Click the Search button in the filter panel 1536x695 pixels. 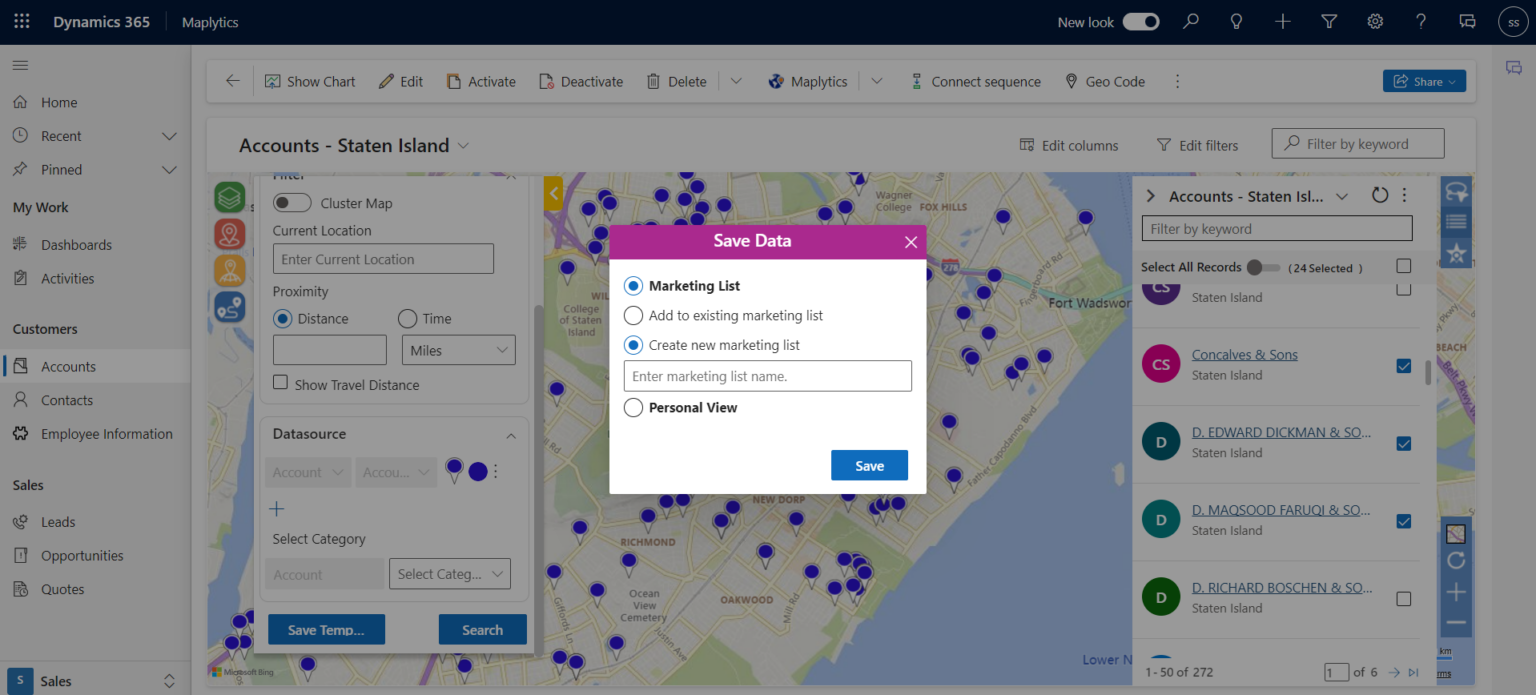[482, 629]
